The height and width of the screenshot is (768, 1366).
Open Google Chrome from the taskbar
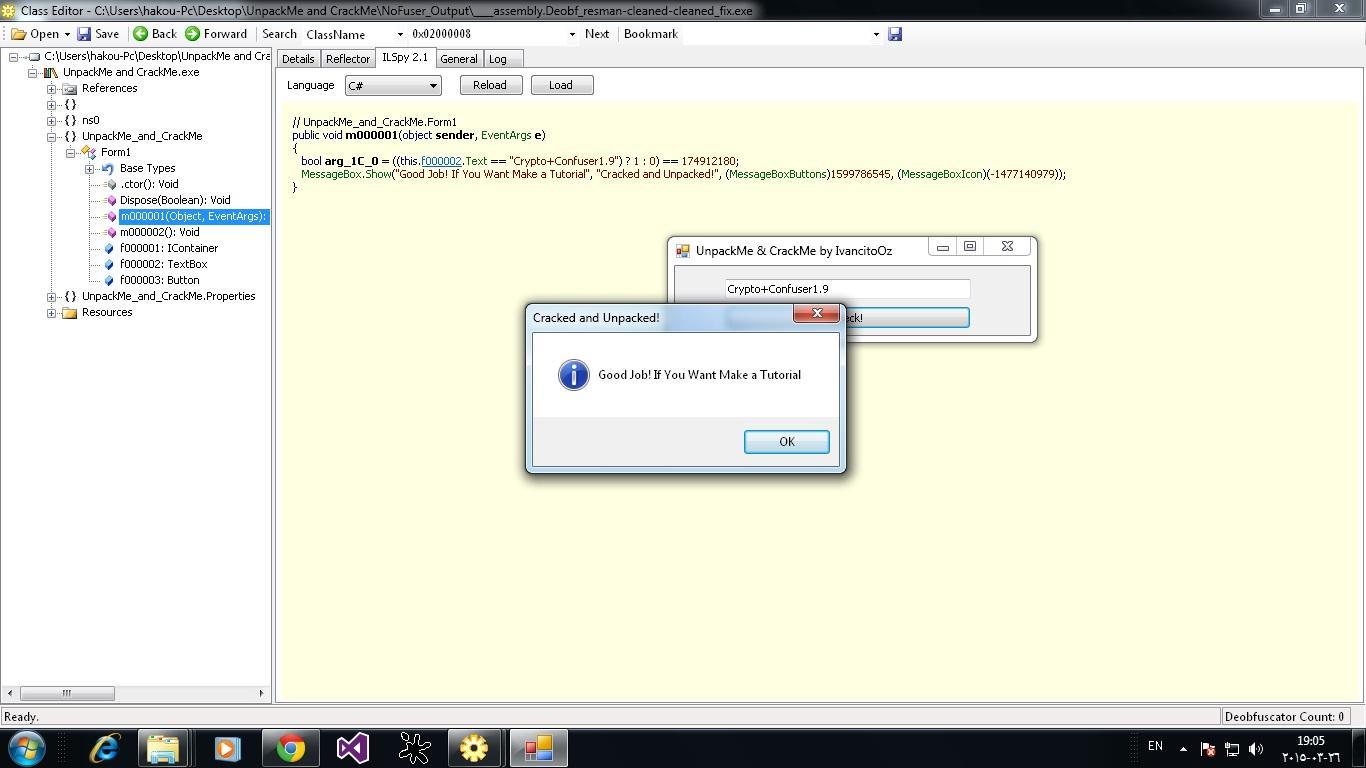click(291, 748)
